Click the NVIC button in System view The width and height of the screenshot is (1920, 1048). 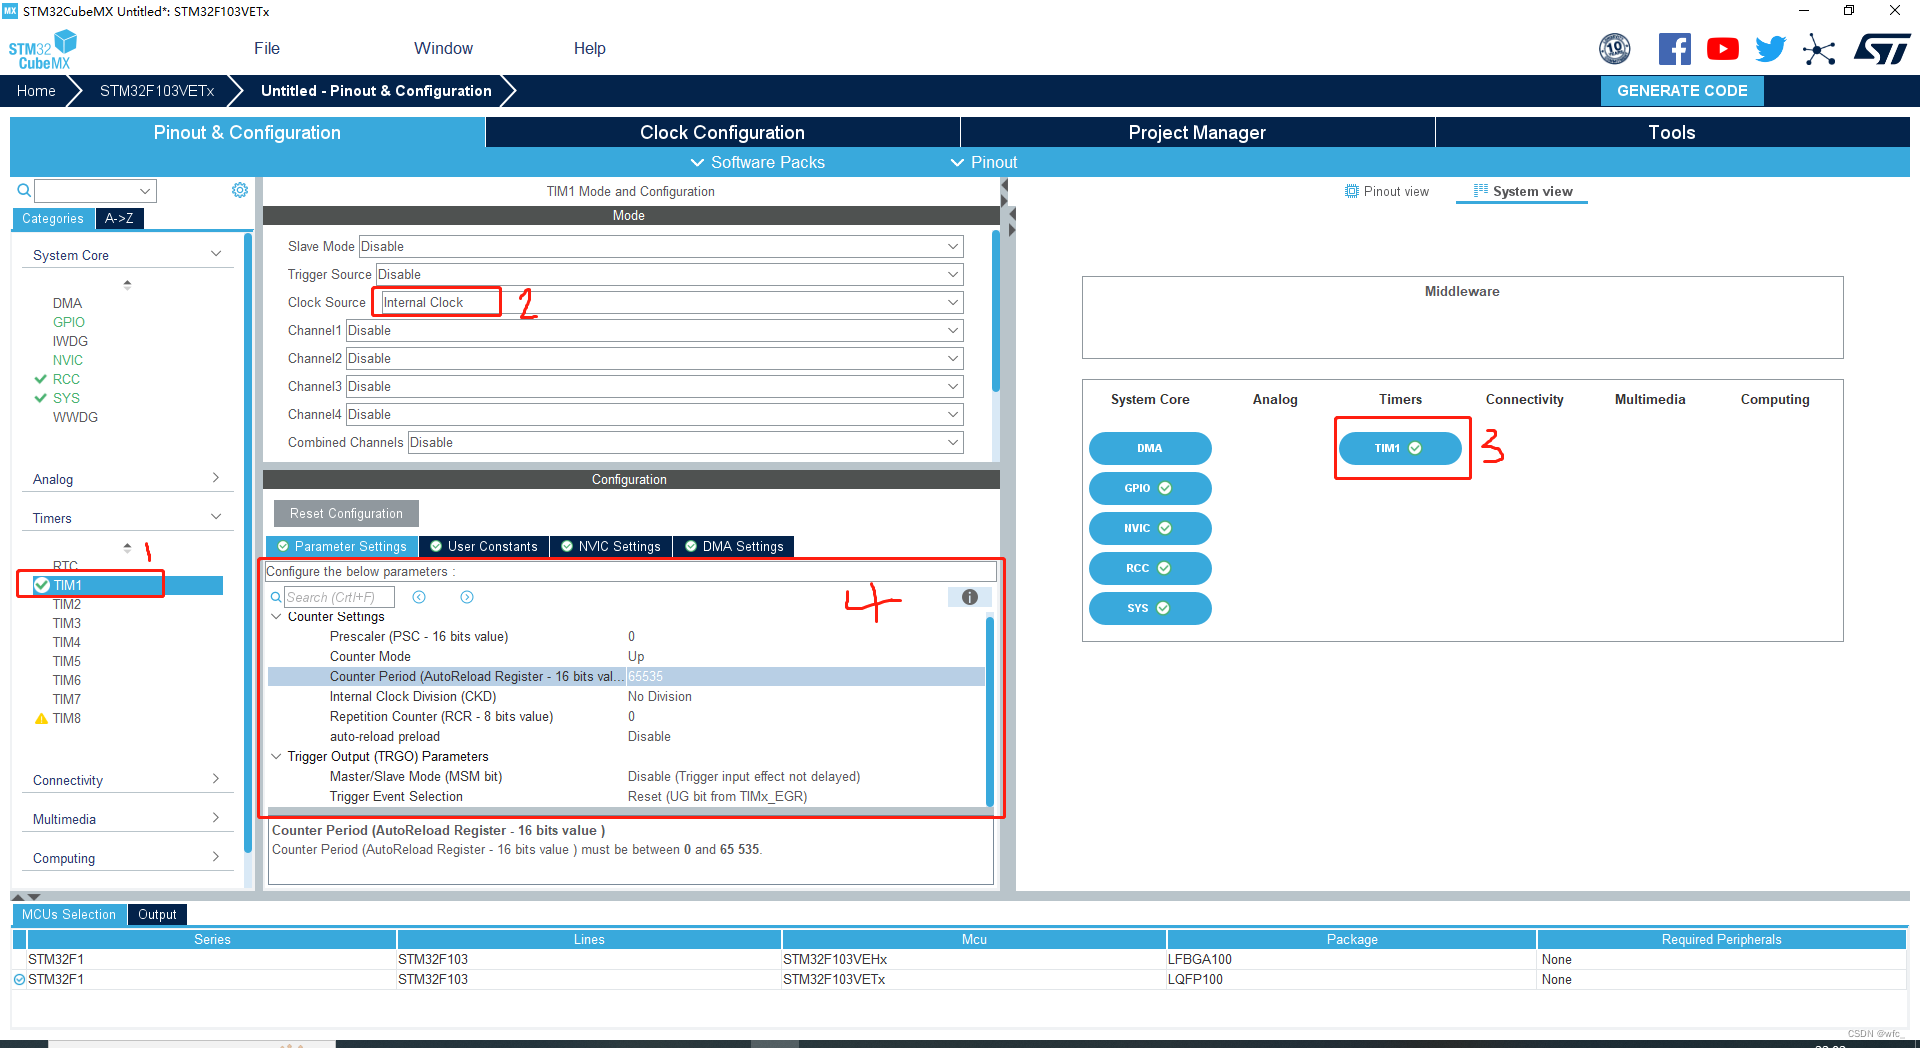[x=1150, y=528]
